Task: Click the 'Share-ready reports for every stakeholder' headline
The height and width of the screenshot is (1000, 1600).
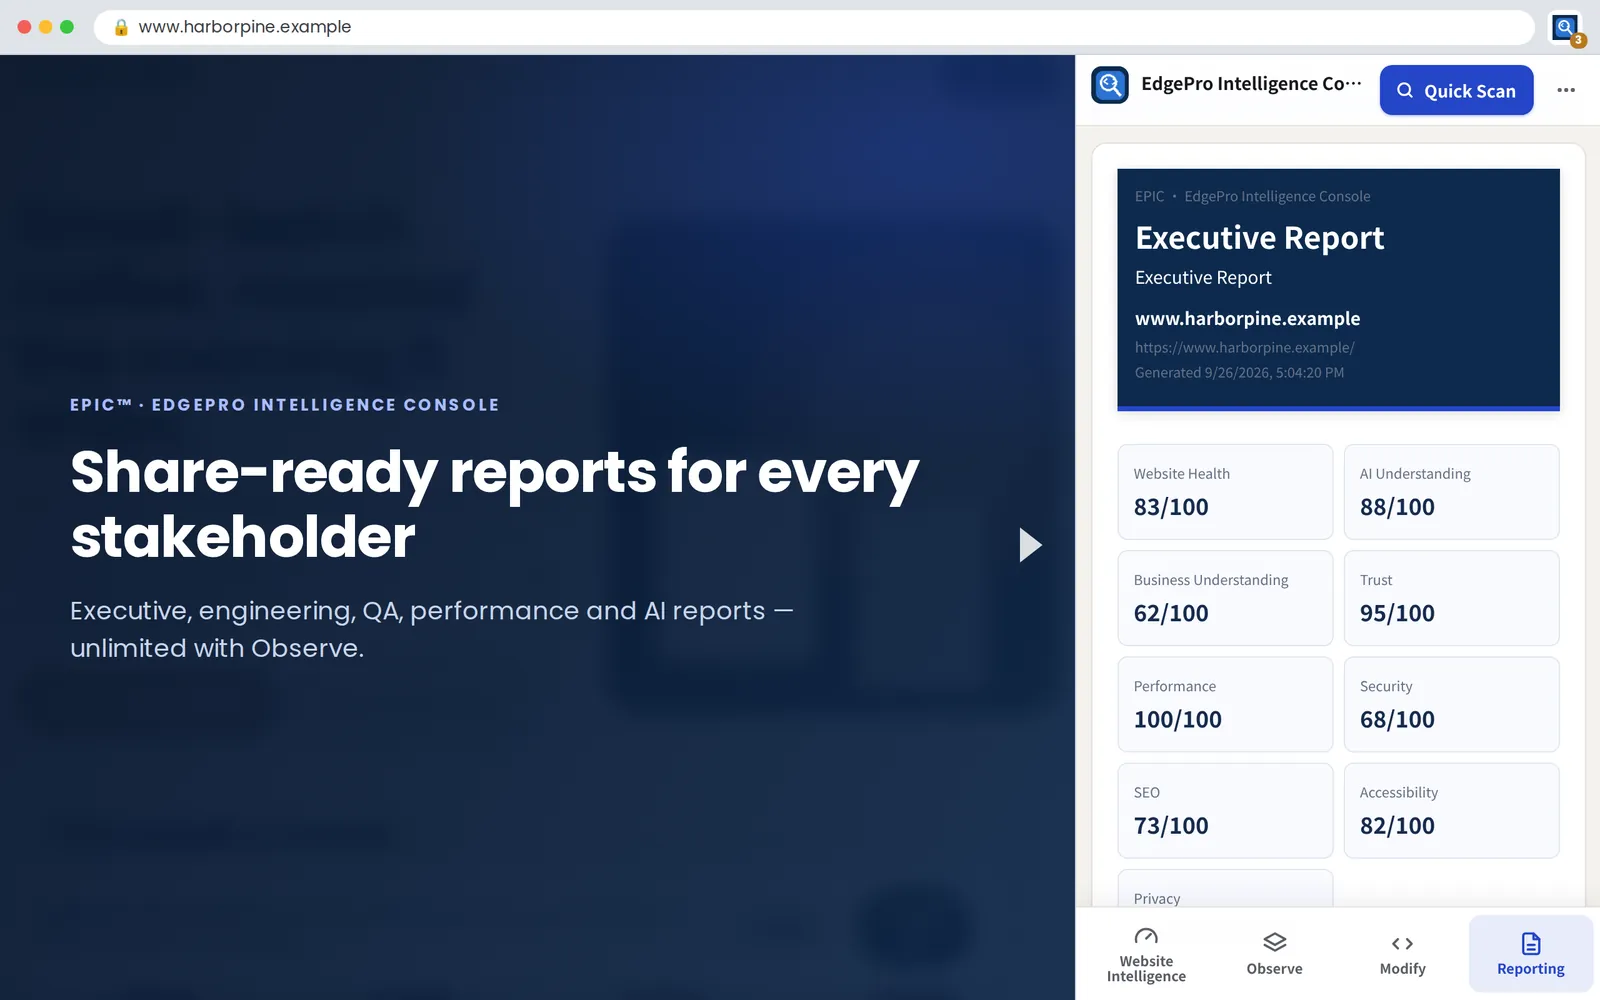Action: pyautogui.click(x=495, y=504)
